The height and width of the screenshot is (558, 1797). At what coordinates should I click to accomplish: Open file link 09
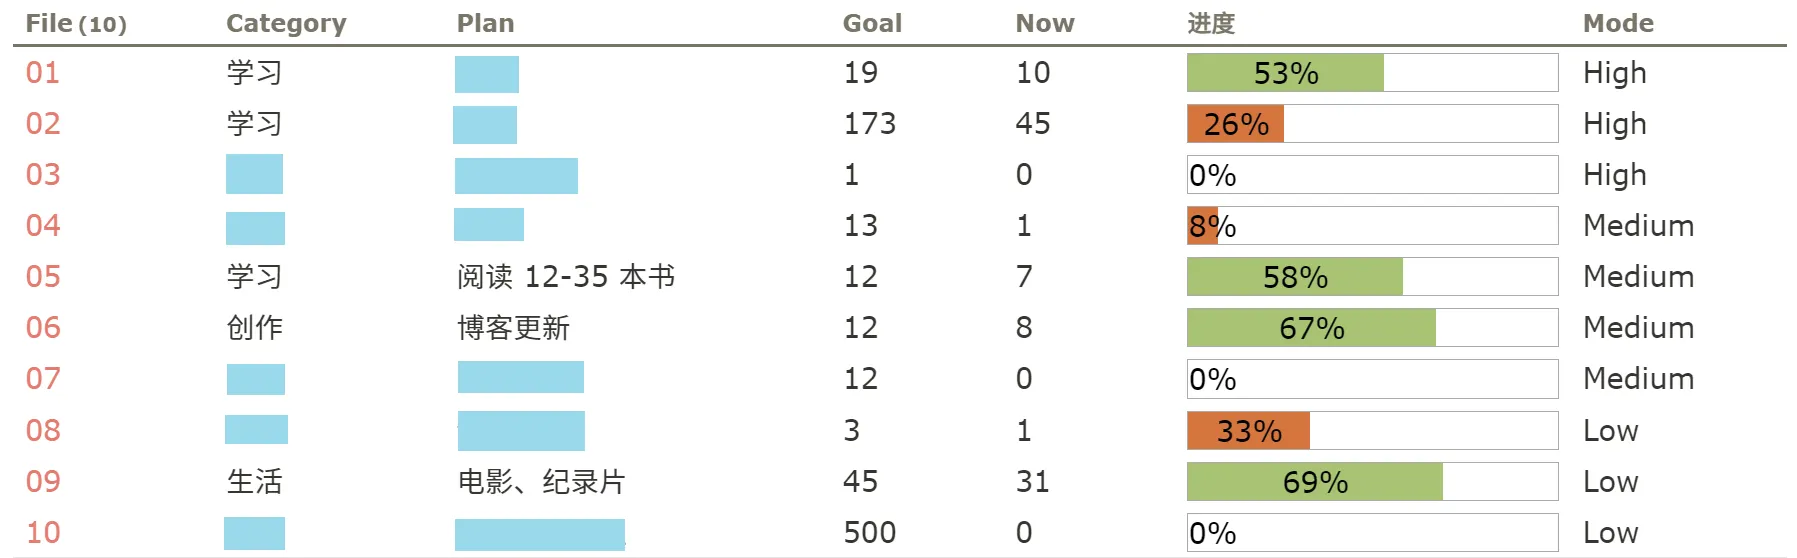[x=43, y=482]
